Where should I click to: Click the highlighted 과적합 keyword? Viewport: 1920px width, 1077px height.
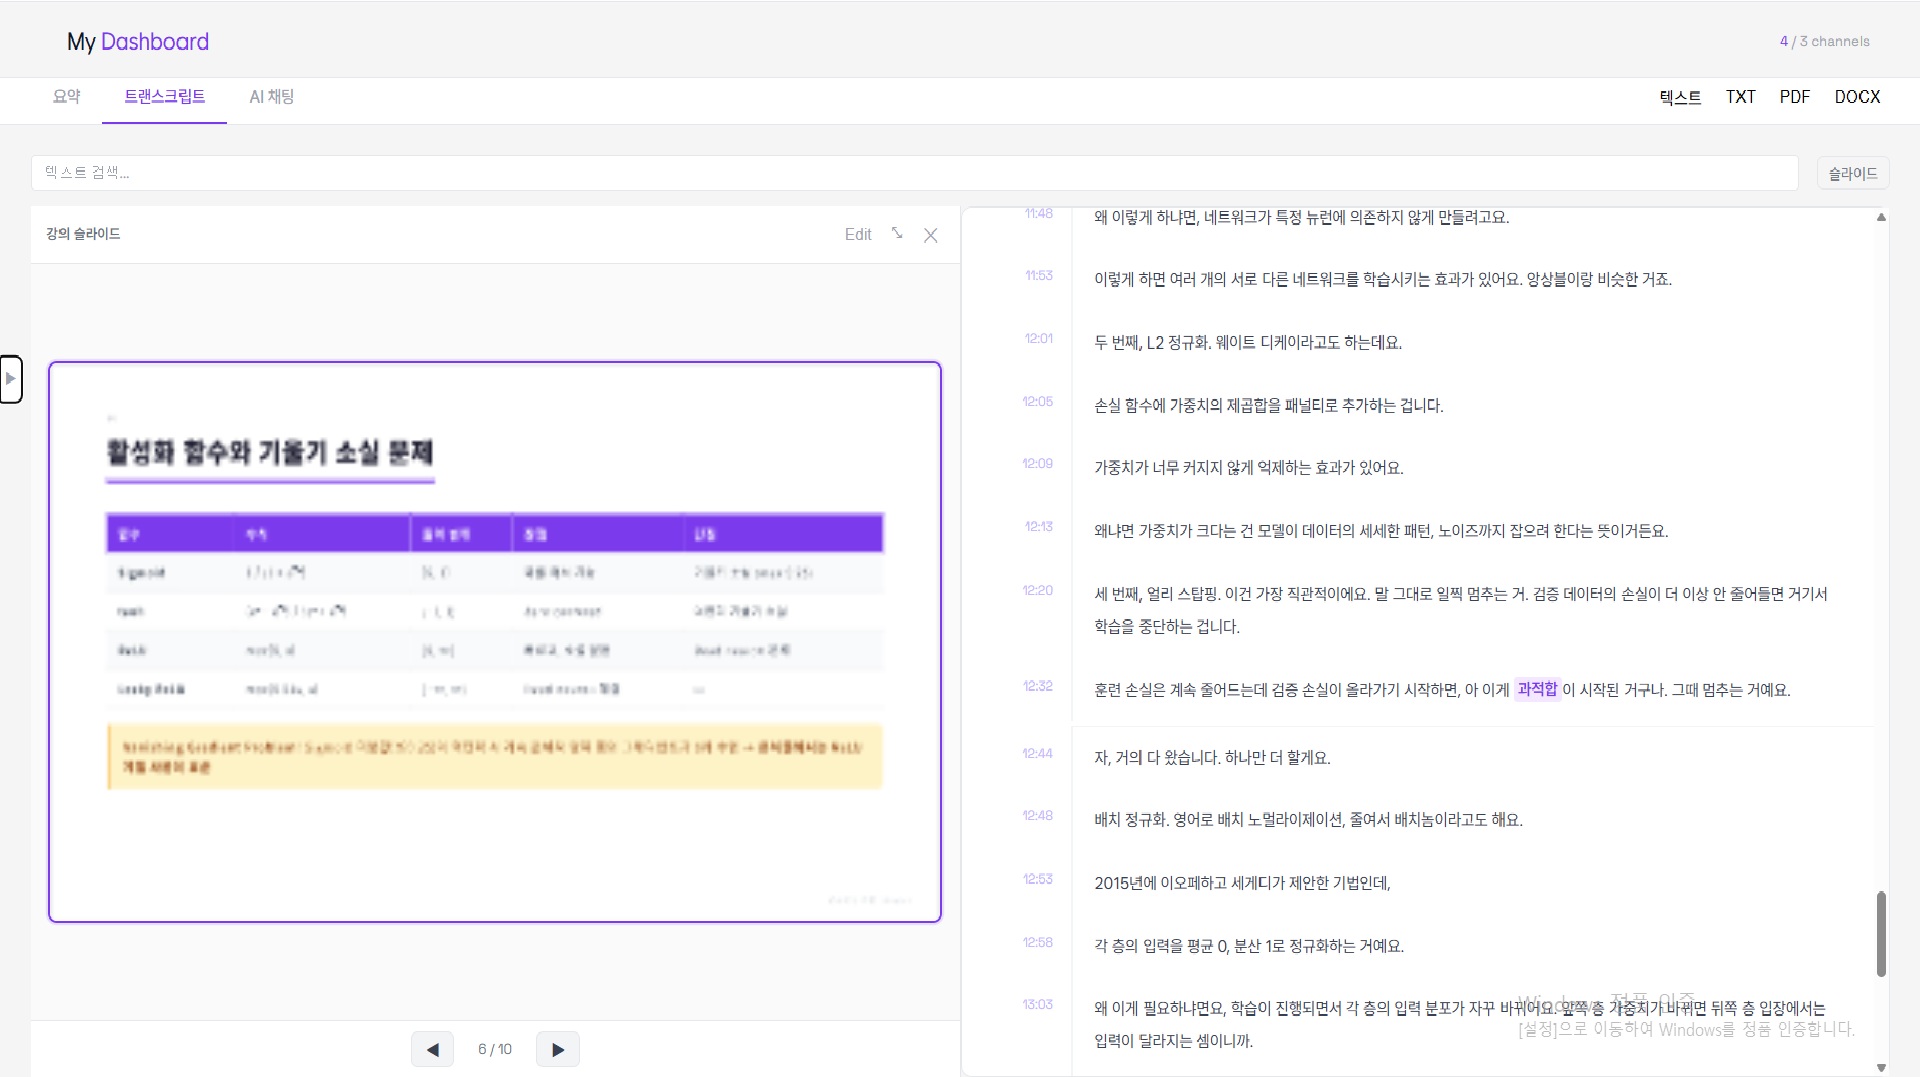1537,689
